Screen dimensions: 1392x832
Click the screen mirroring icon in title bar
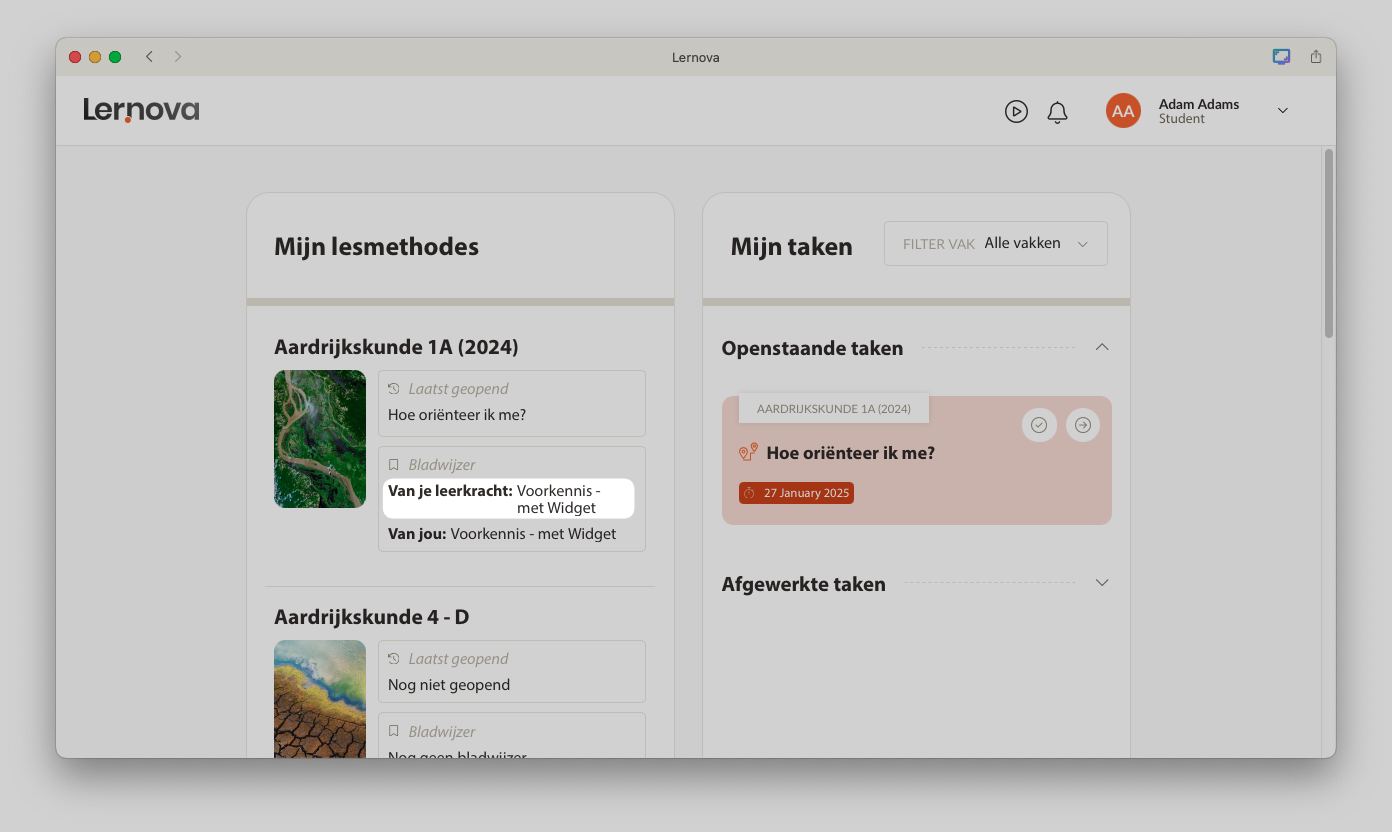1281,57
